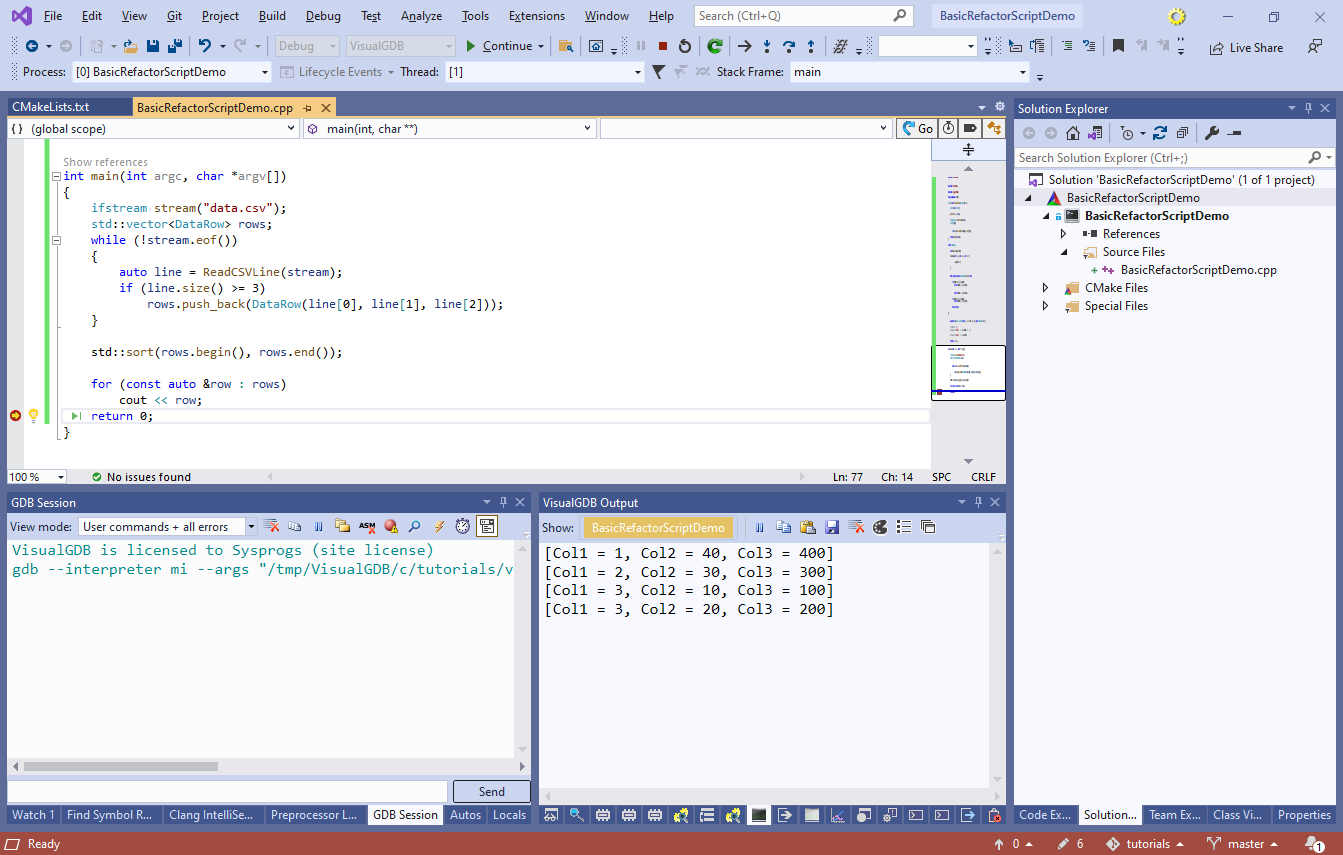Click the thread filter funnel icon
Image resolution: width=1343 pixels, height=855 pixels.
click(x=658, y=72)
